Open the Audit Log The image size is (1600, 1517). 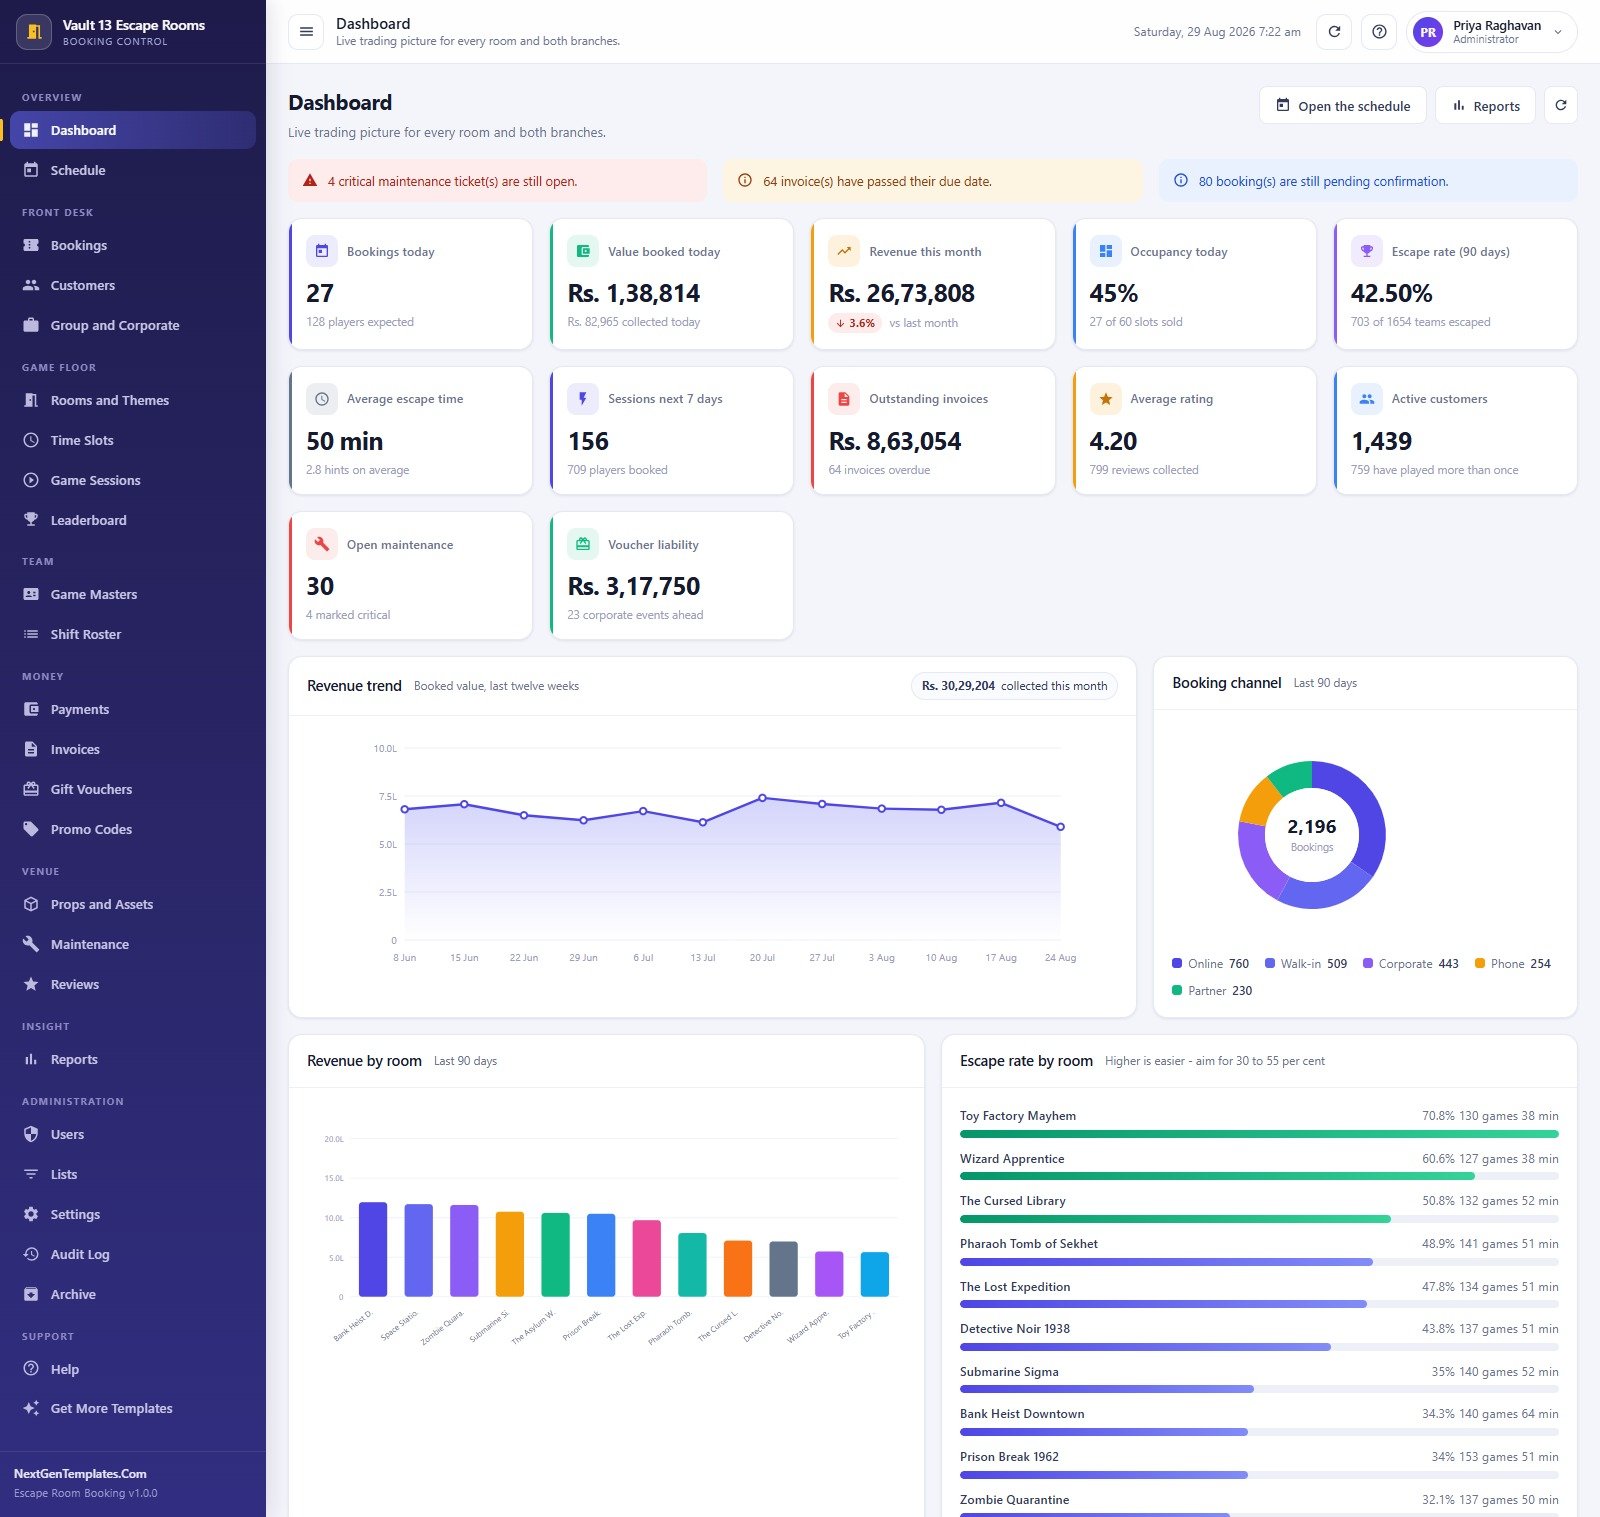(x=133, y=1254)
